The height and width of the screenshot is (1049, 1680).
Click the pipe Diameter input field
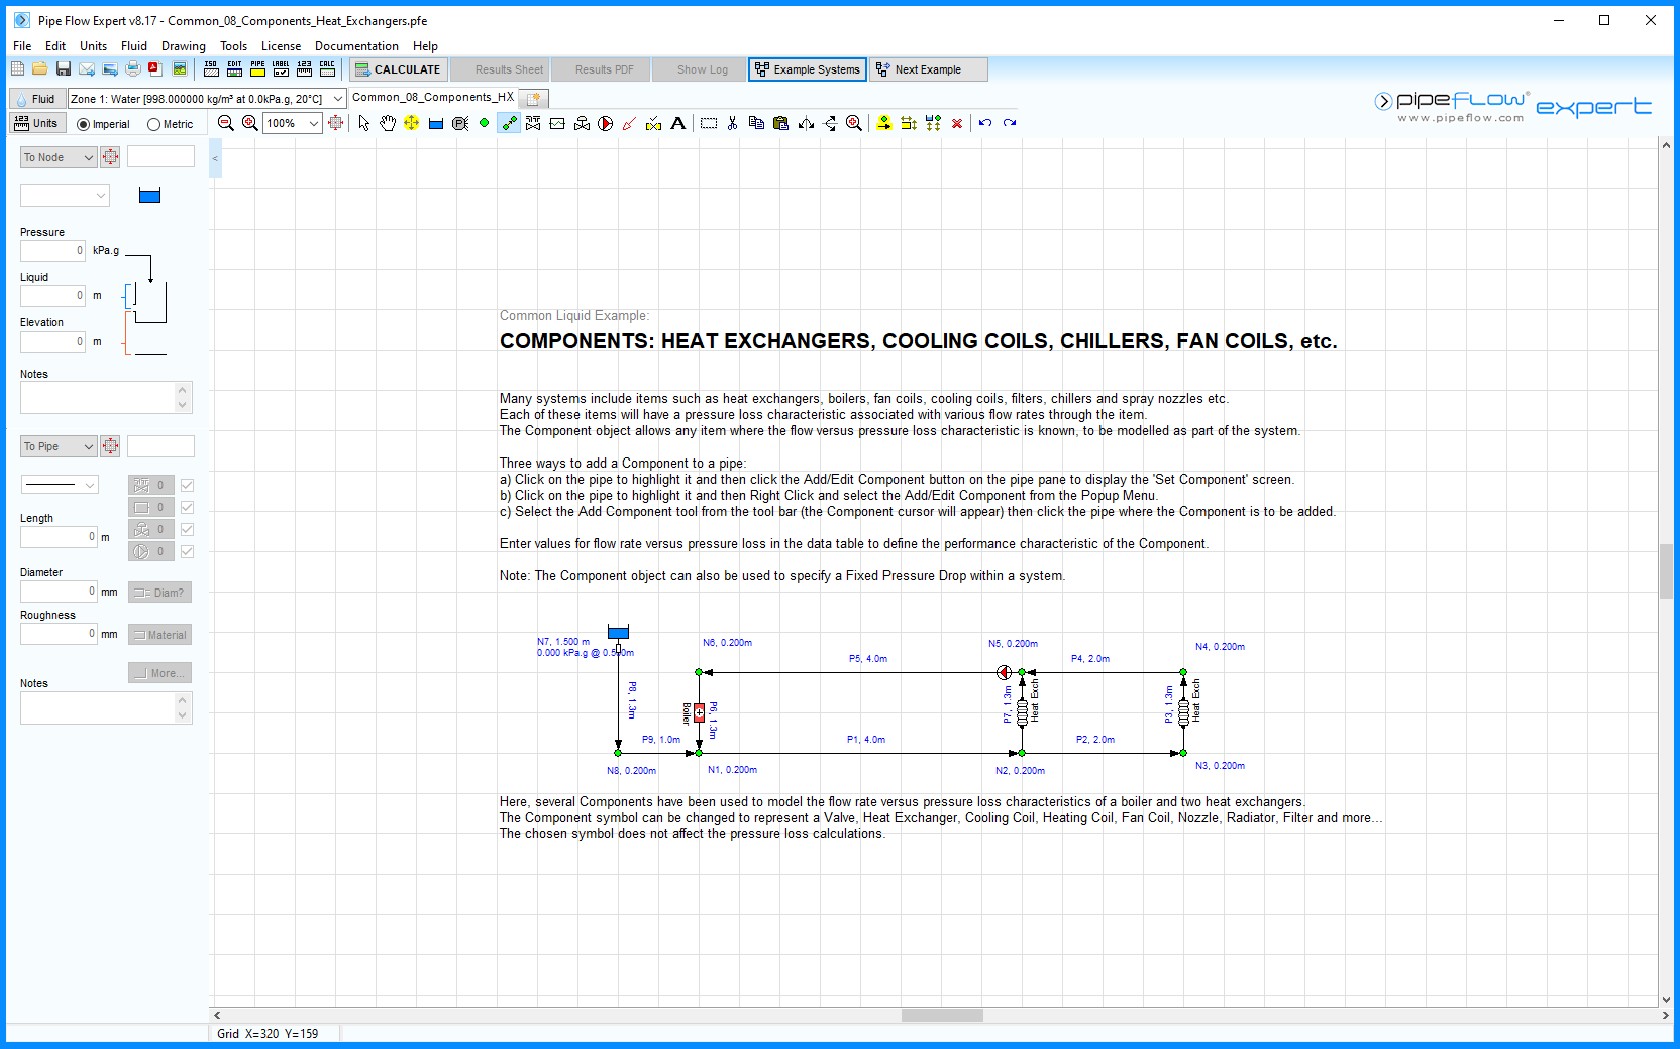[x=59, y=591]
